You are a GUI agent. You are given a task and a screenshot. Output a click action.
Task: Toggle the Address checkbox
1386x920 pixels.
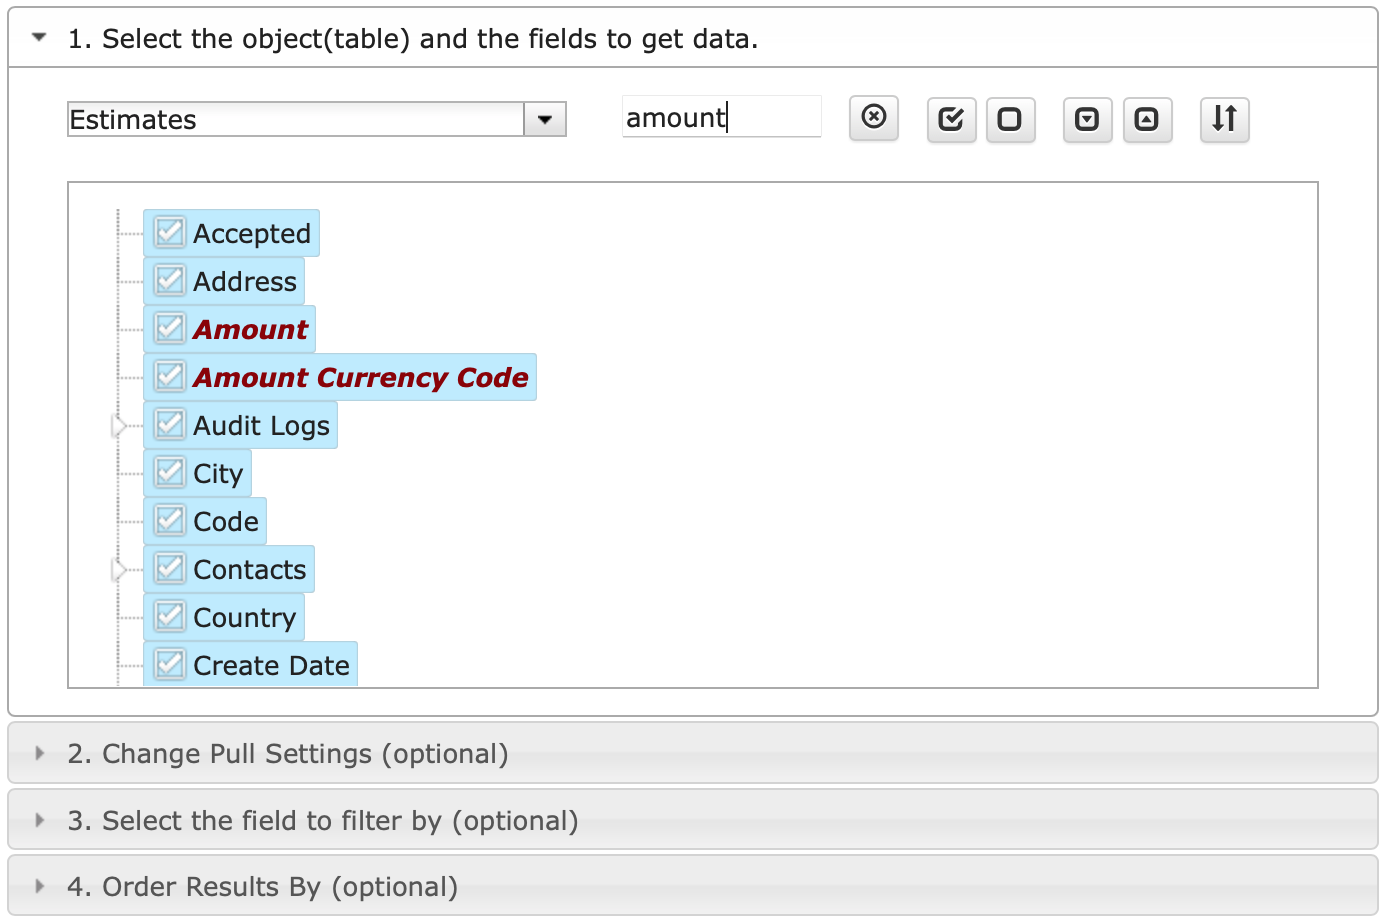[x=170, y=280]
